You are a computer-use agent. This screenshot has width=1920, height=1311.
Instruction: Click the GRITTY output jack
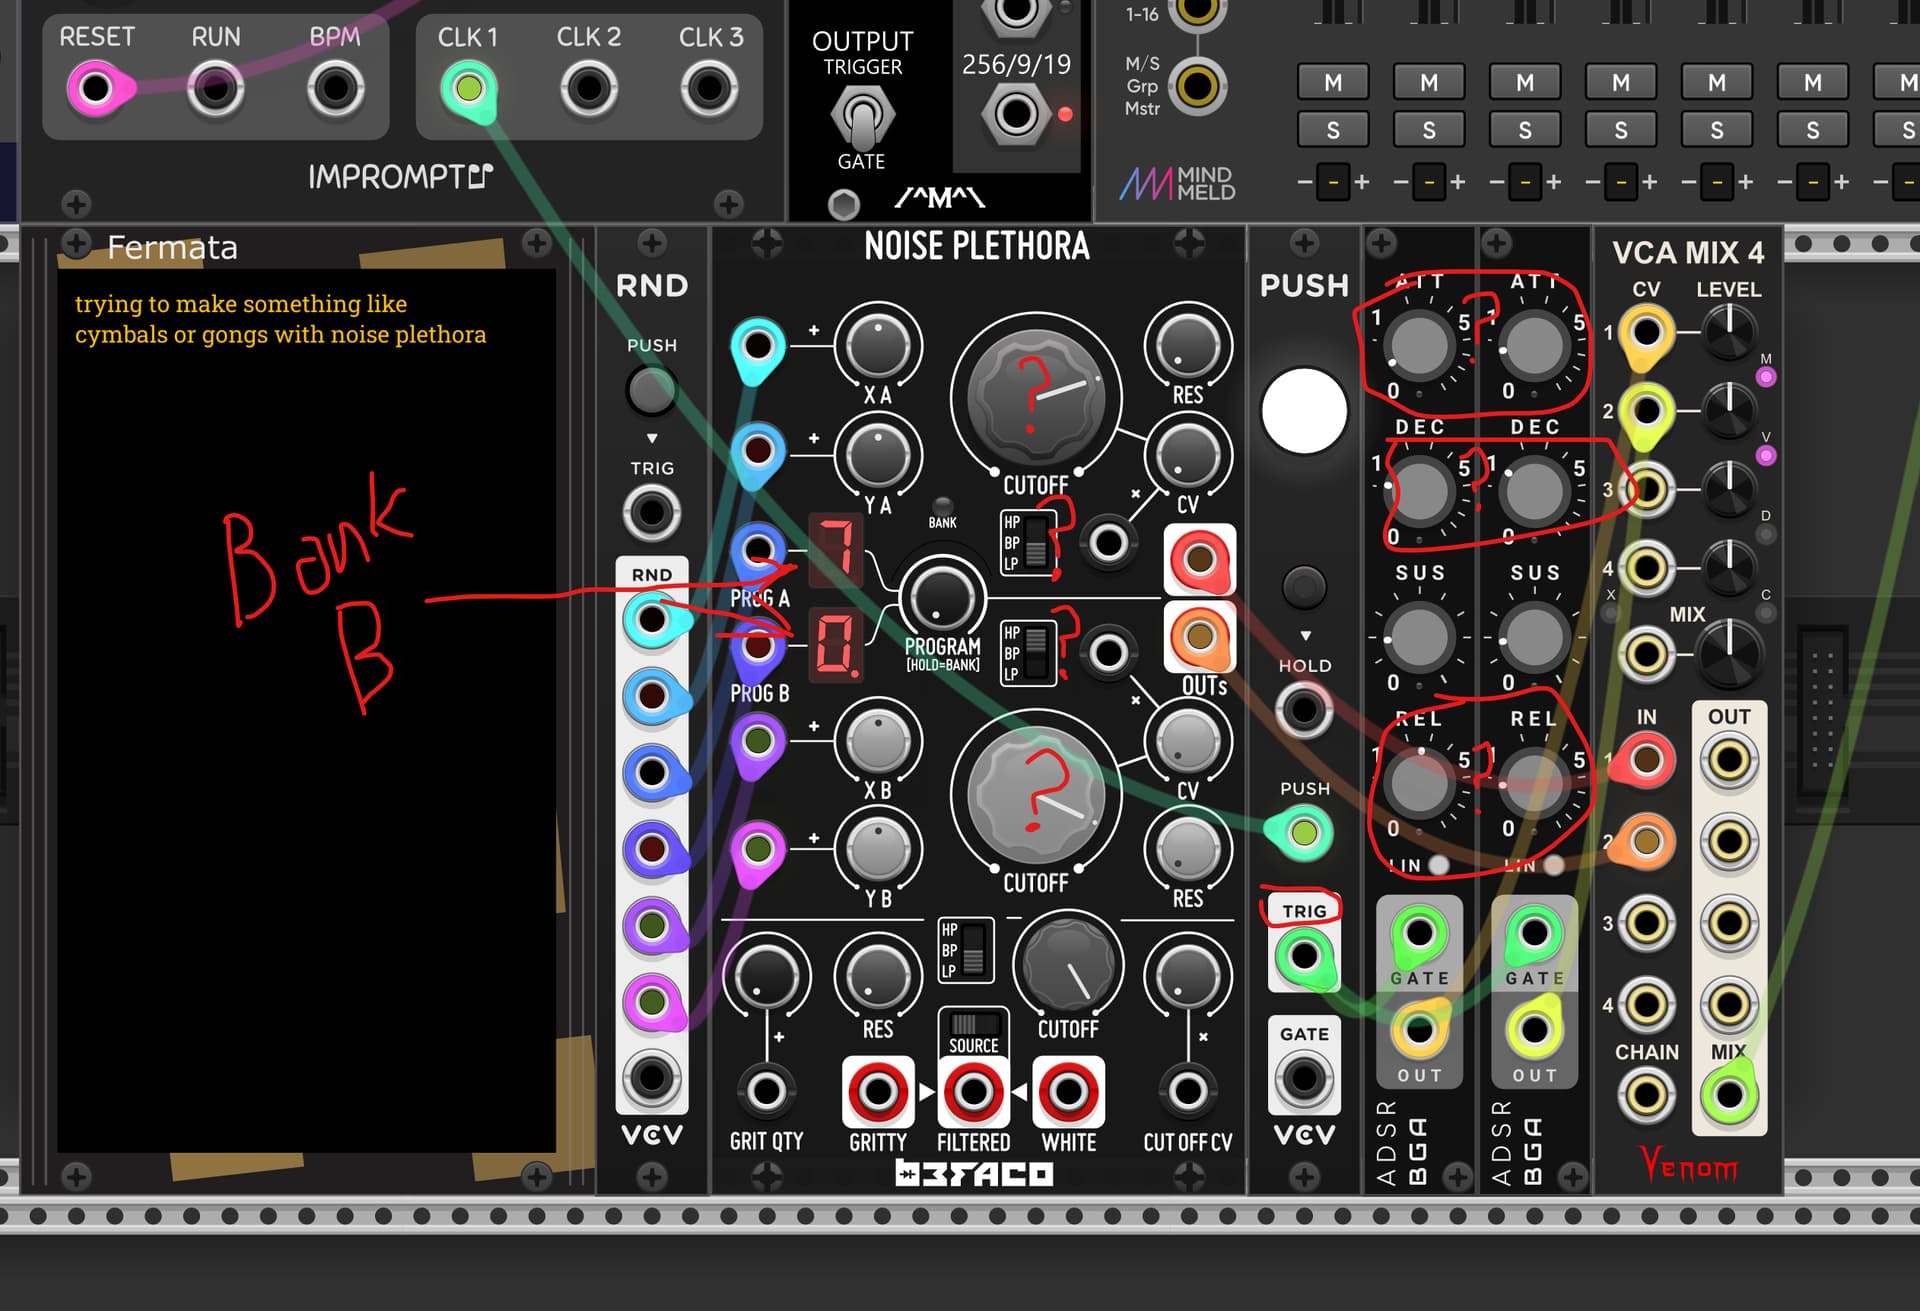tap(877, 1092)
